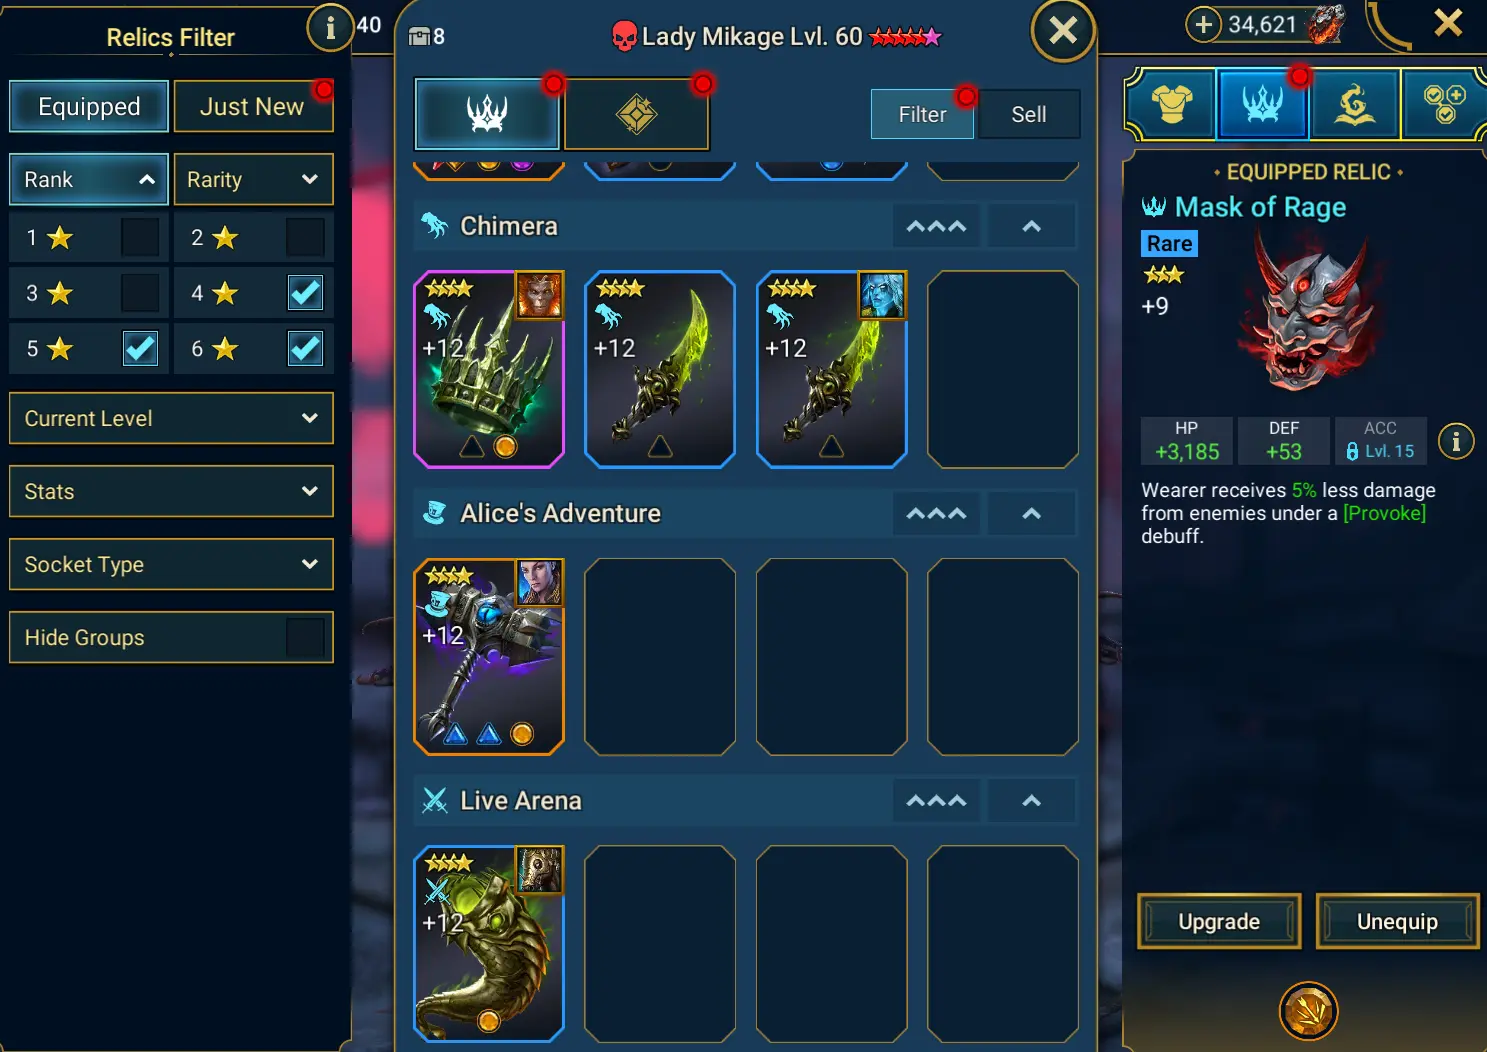The image size is (1487, 1052).
Task: Click the info icon beside ACC stat
Action: click(x=1456, y=441)
